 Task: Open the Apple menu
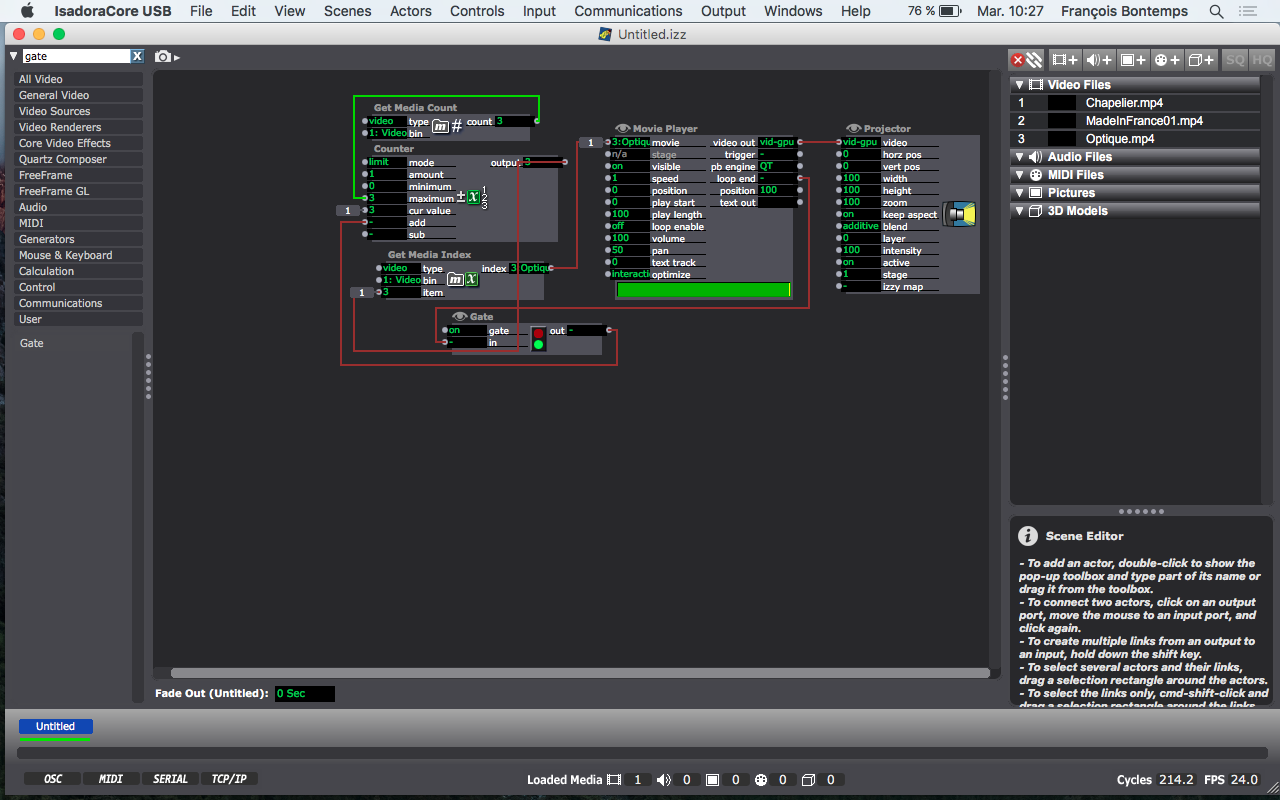point(27,11)
